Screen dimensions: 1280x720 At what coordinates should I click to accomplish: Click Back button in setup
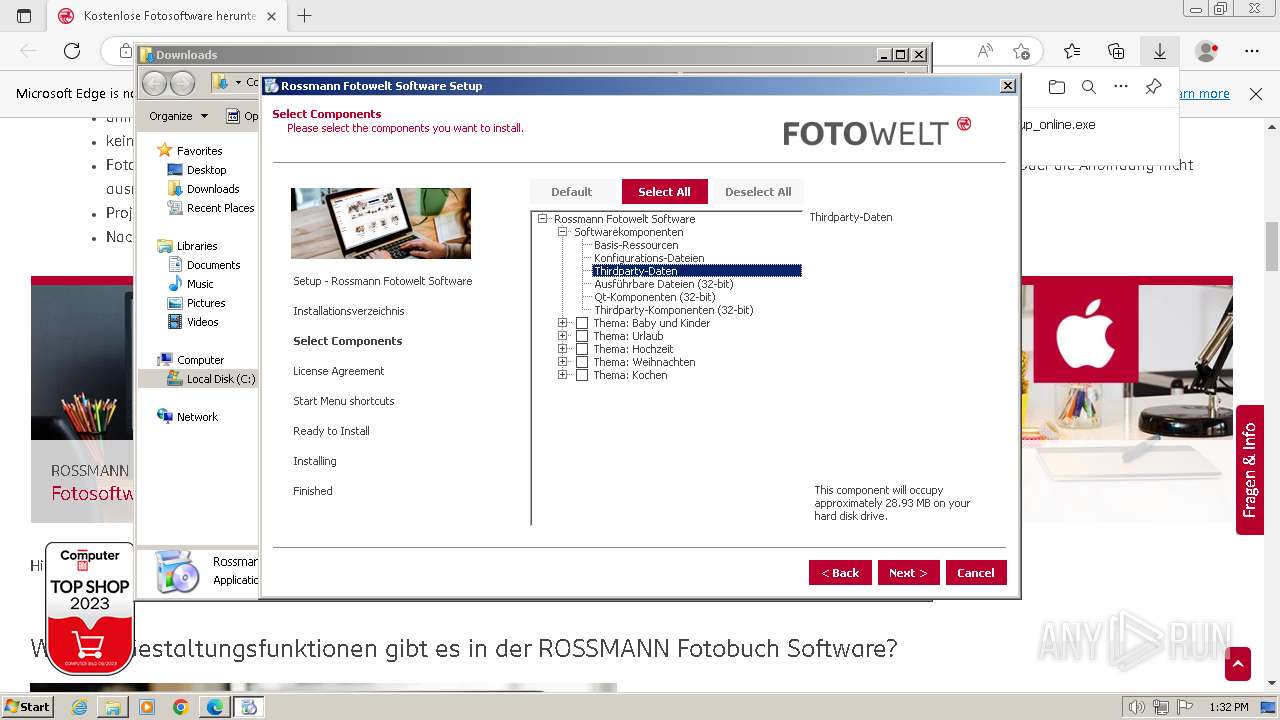coord(840,573)
